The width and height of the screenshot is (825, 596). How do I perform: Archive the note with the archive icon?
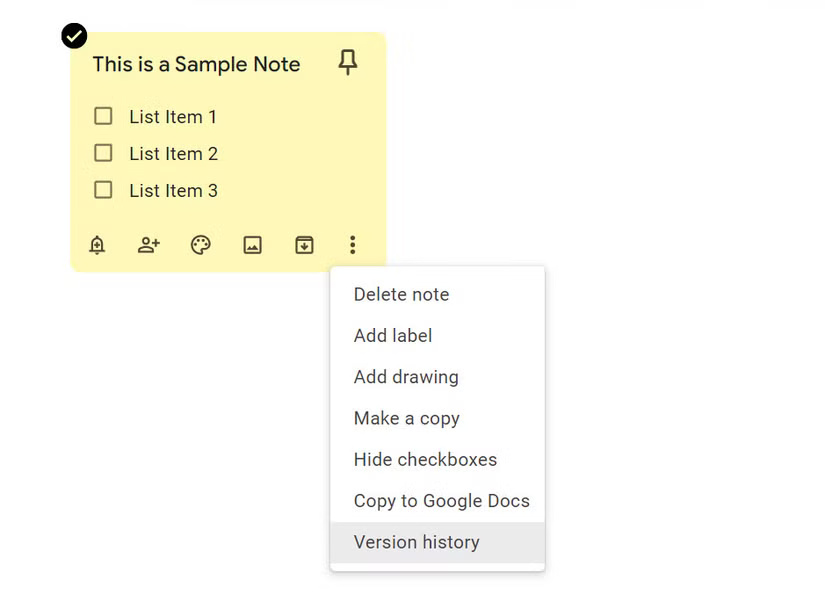coord(304,244)
